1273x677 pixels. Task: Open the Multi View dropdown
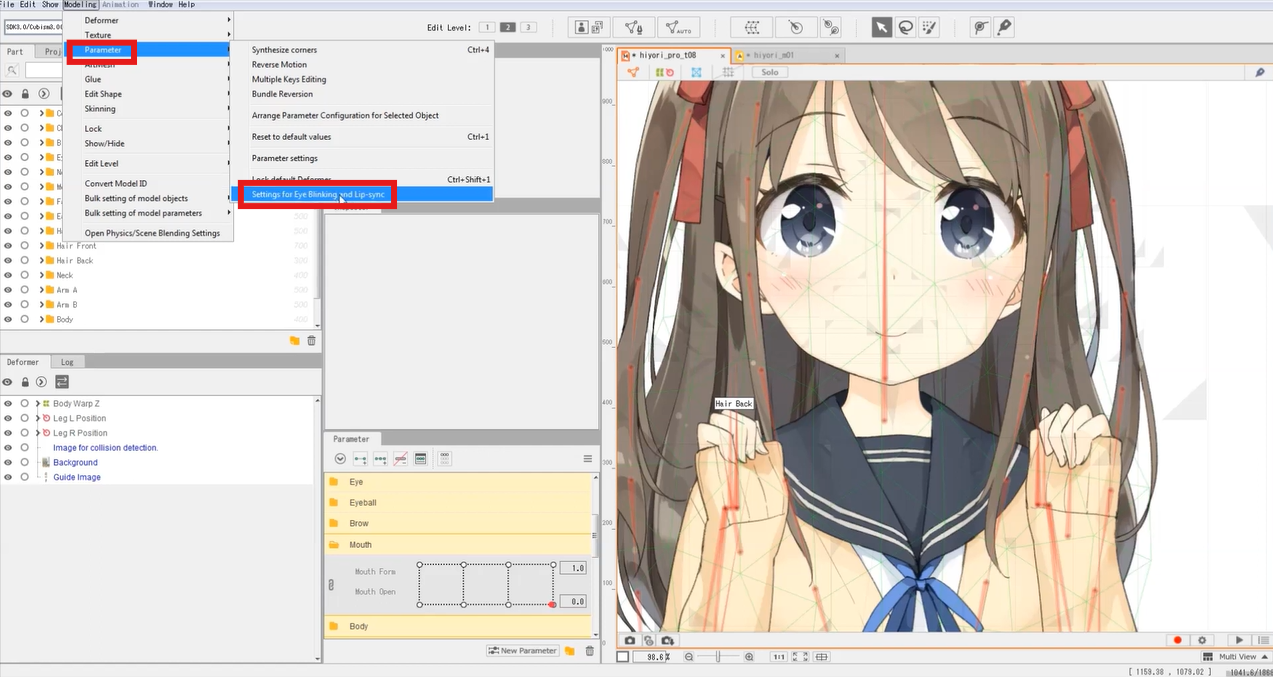1236,657
